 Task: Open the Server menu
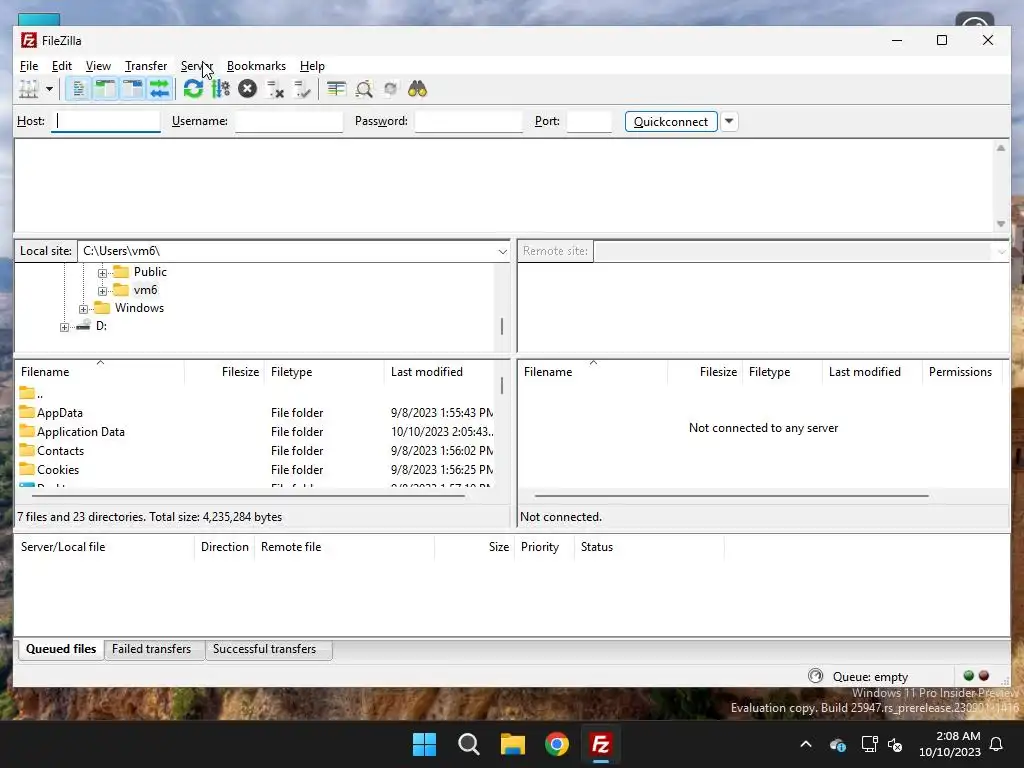197,66
